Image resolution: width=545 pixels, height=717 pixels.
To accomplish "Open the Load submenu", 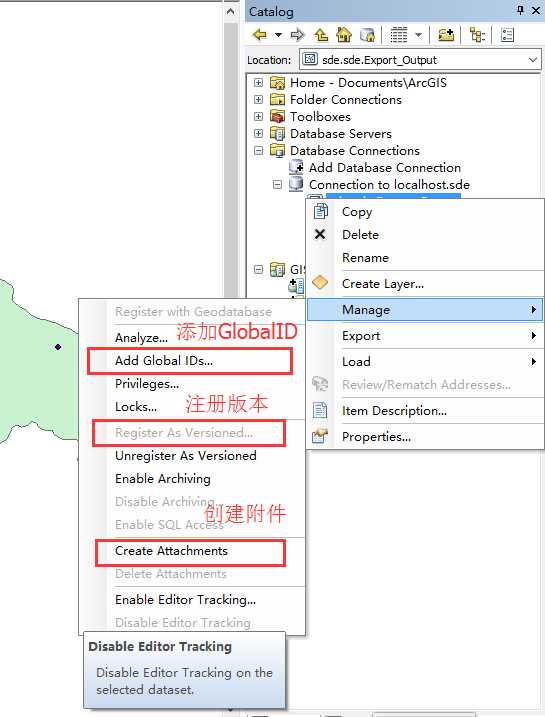I will coord(425,362).
